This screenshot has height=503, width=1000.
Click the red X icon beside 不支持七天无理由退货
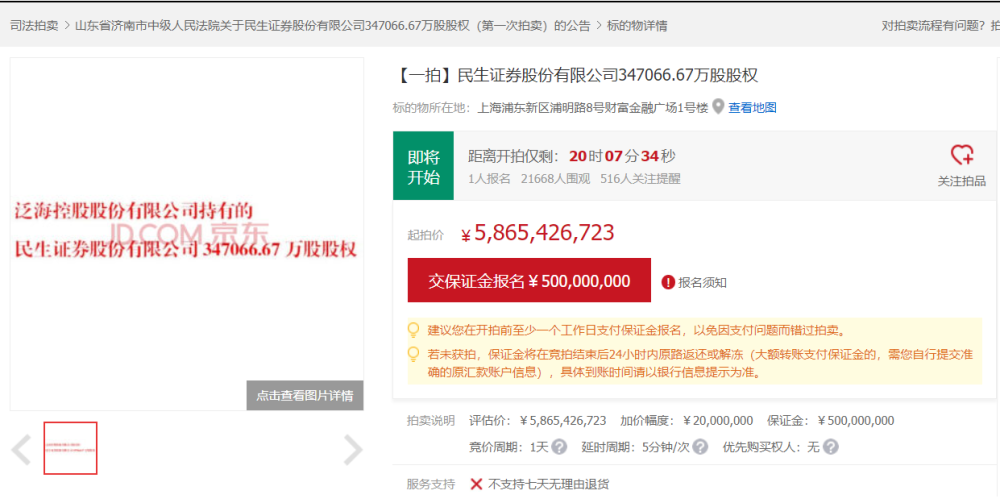coord(476,484)
